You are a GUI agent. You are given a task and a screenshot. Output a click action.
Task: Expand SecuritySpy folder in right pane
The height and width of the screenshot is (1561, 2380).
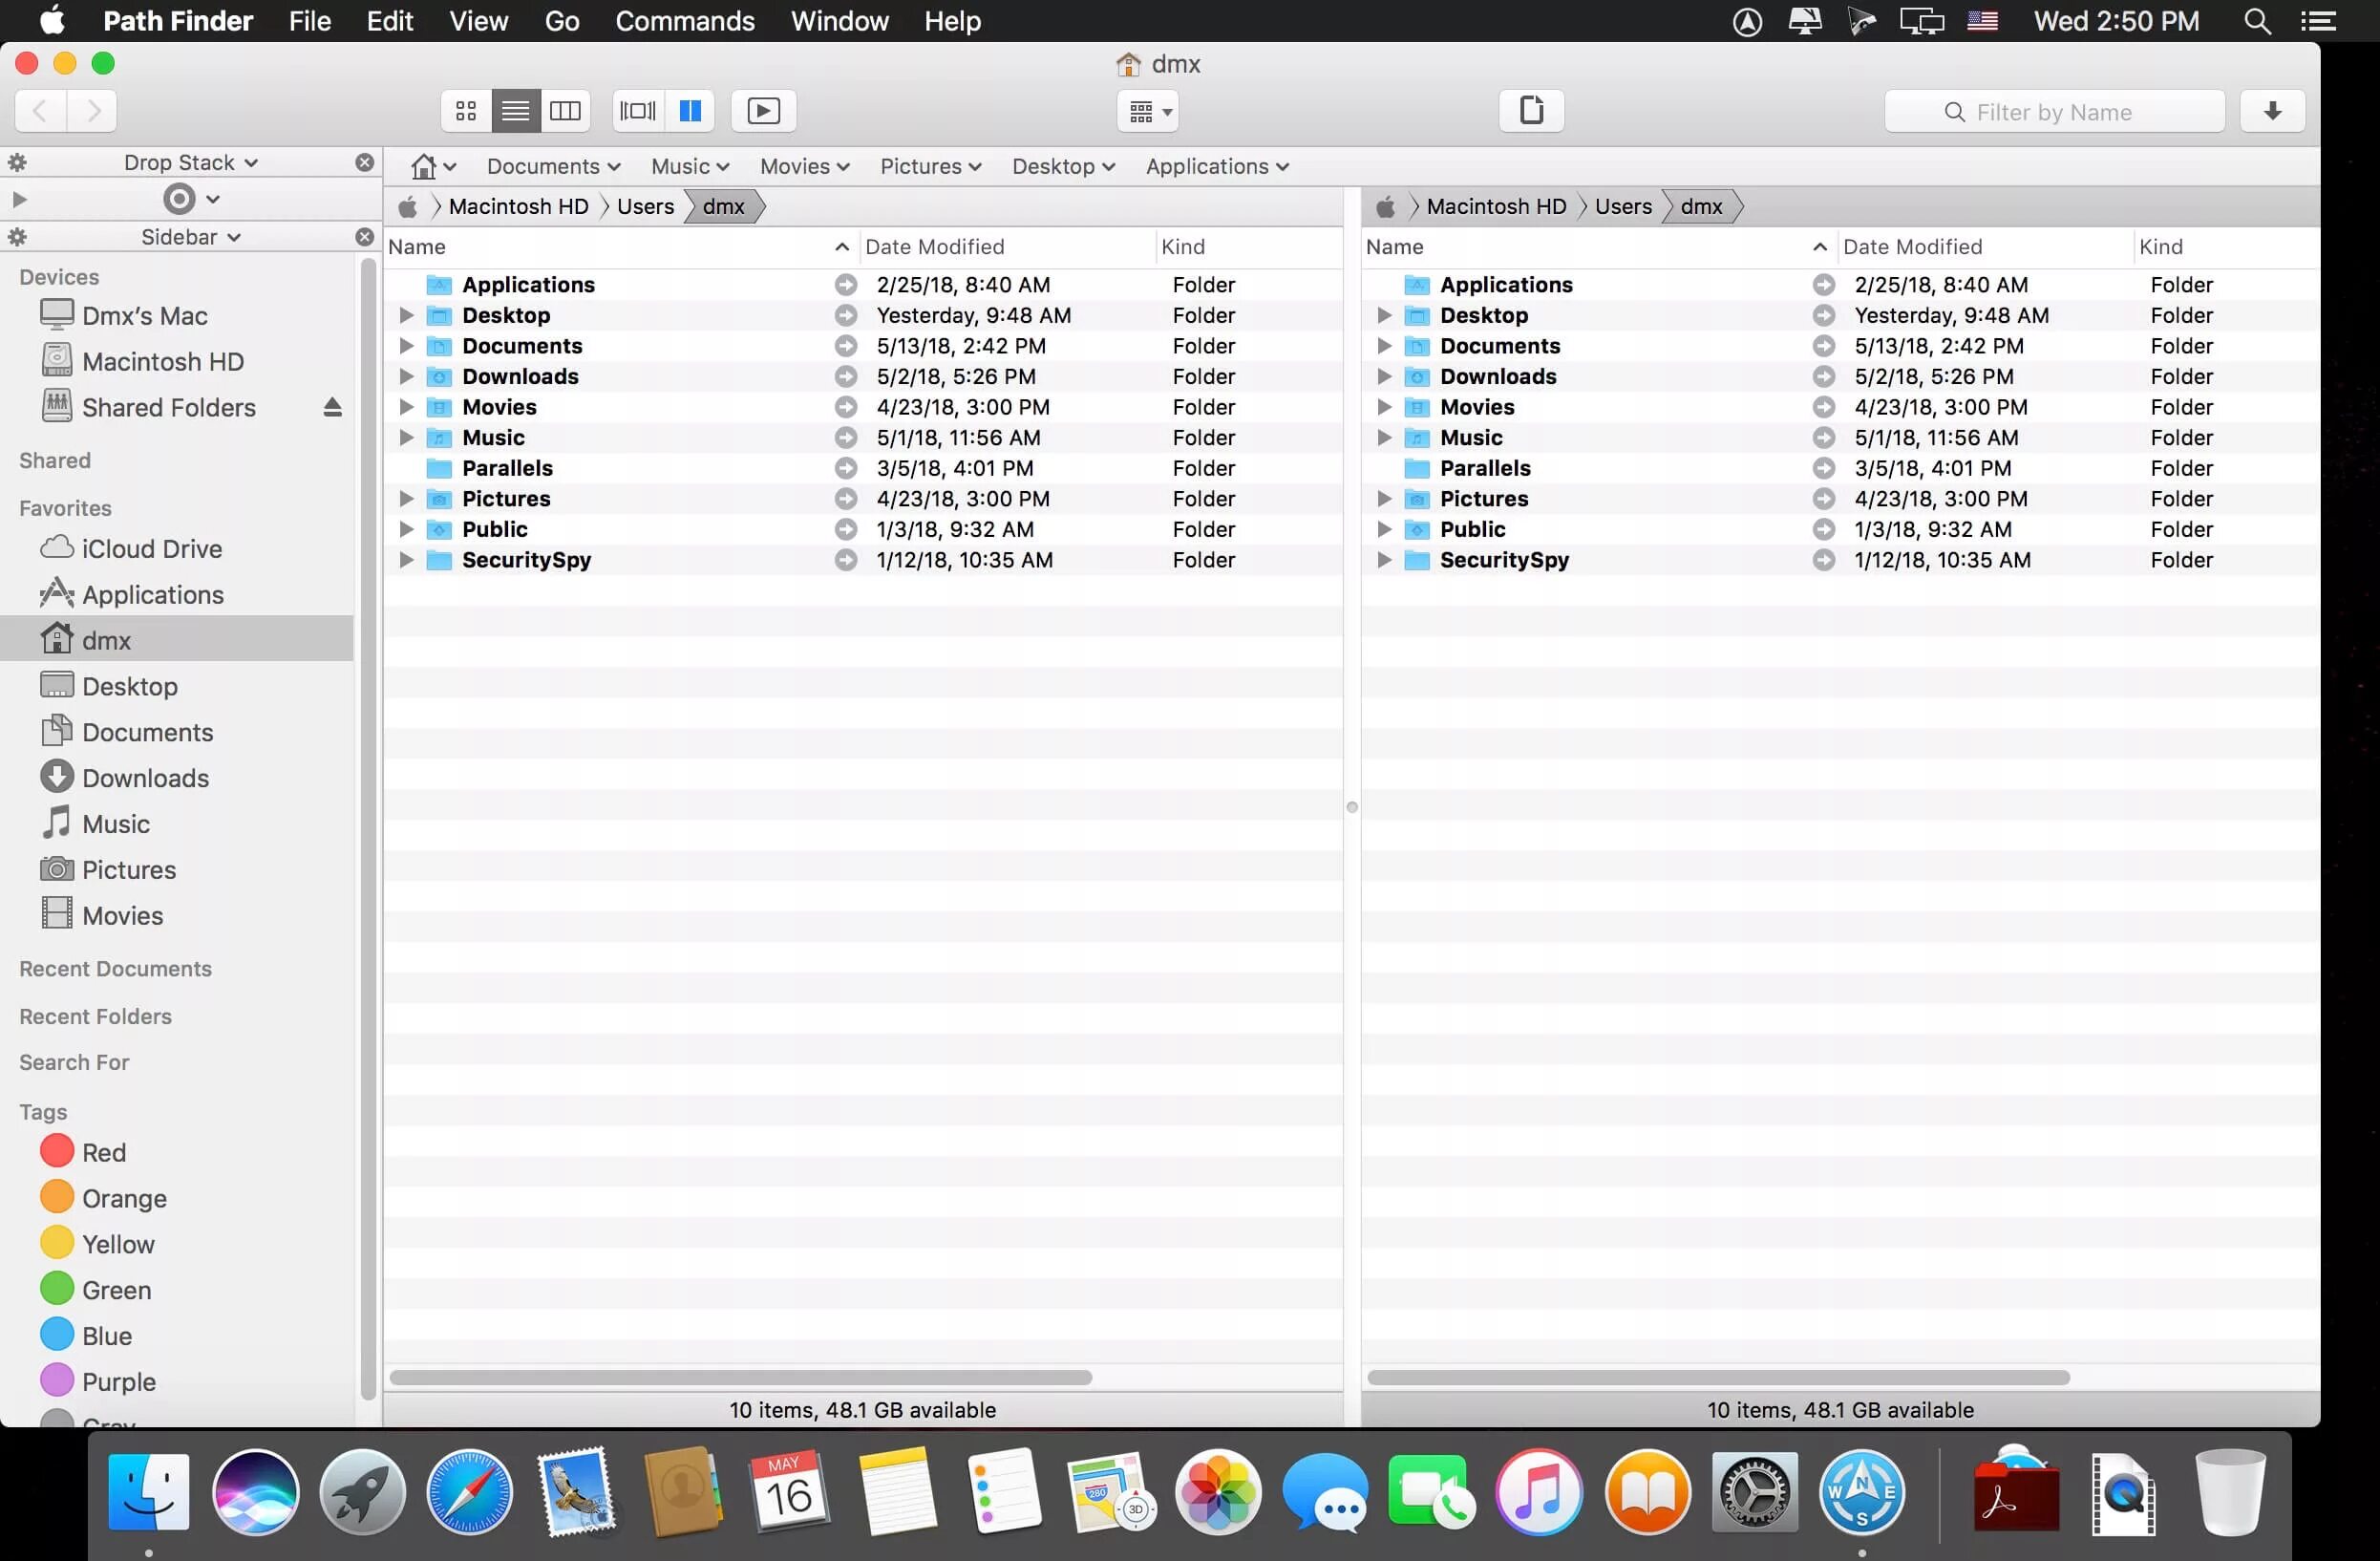pos(1384,560)
